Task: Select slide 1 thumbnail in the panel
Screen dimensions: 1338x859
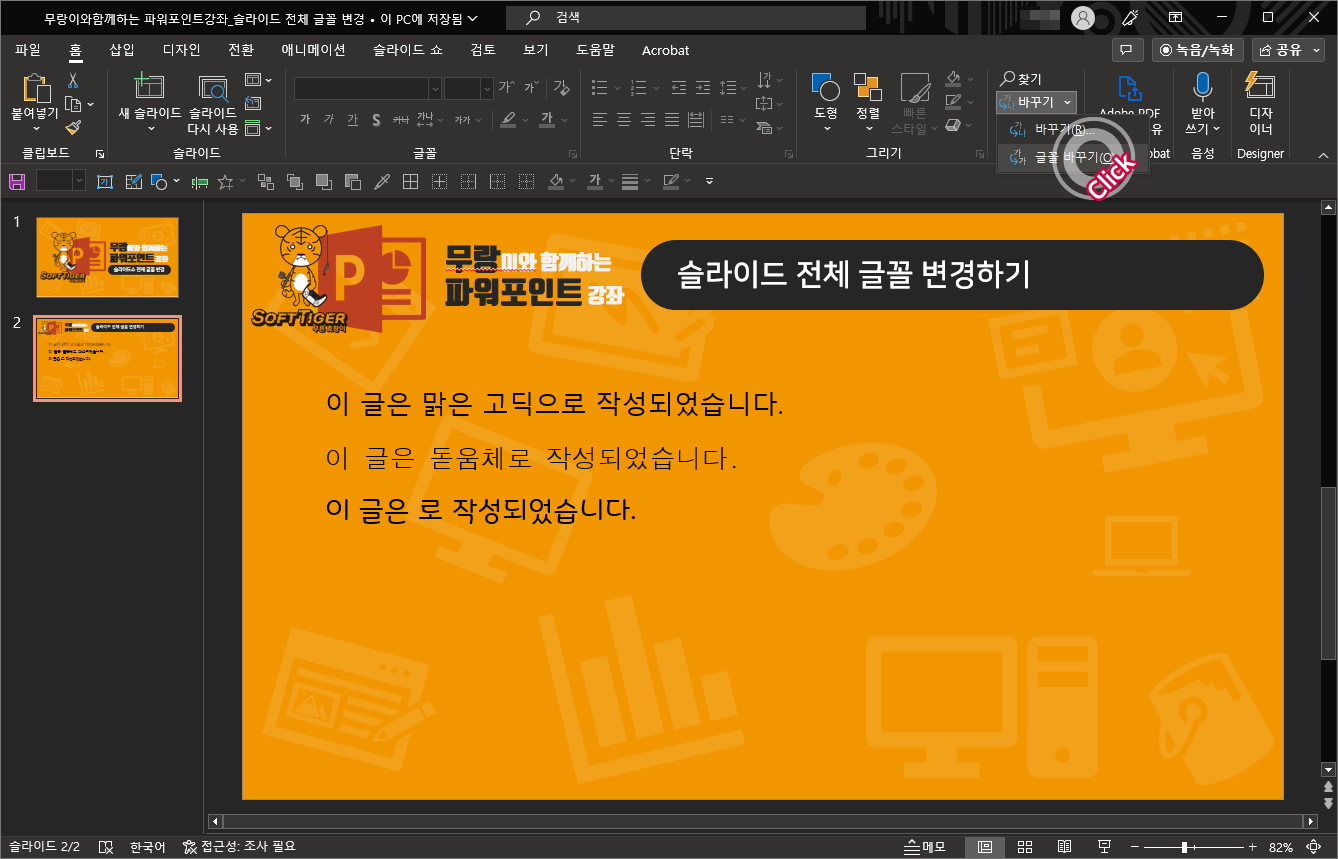Action: (107, 257)
